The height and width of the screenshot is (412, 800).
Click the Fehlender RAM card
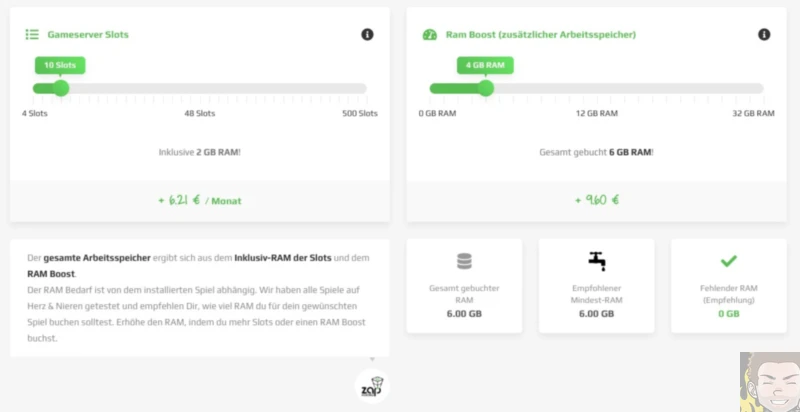tap(728, 285)
